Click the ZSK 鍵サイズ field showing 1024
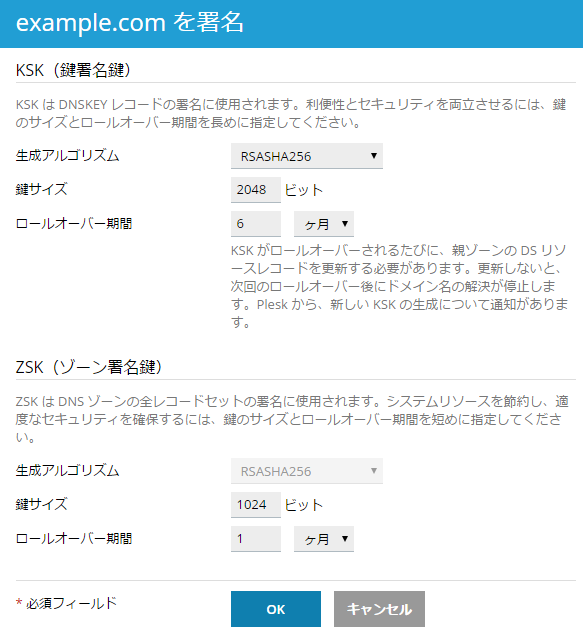Image resolution: width=583 pixels, height=636 pixels. pyautogui.click(x=256, y=505)
